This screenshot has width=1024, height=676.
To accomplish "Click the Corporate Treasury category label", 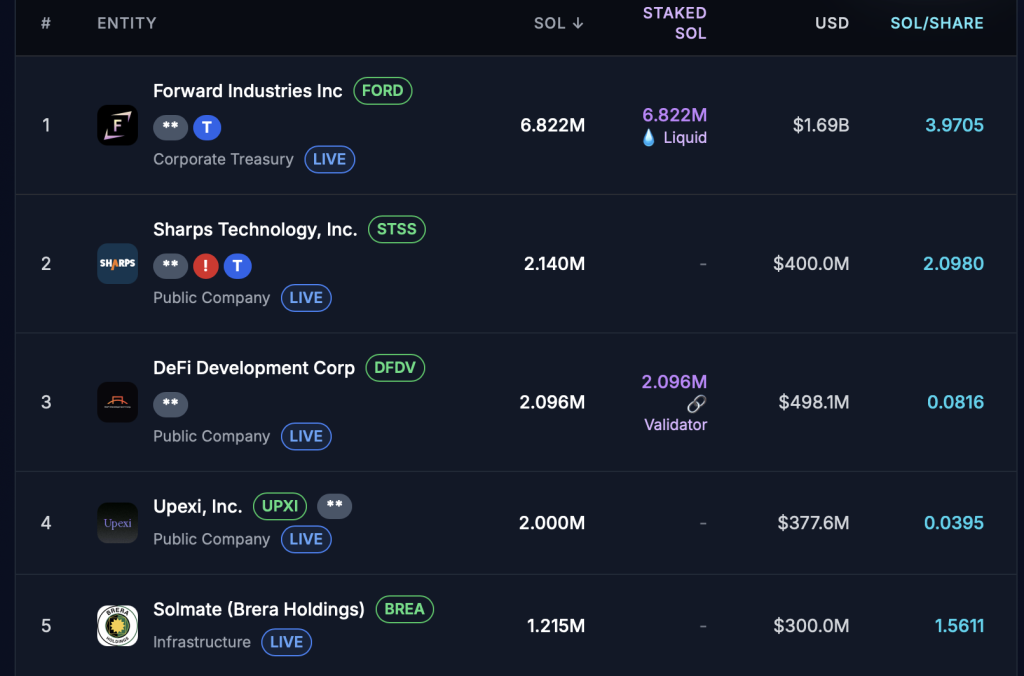I will click(x=223, y=159).
